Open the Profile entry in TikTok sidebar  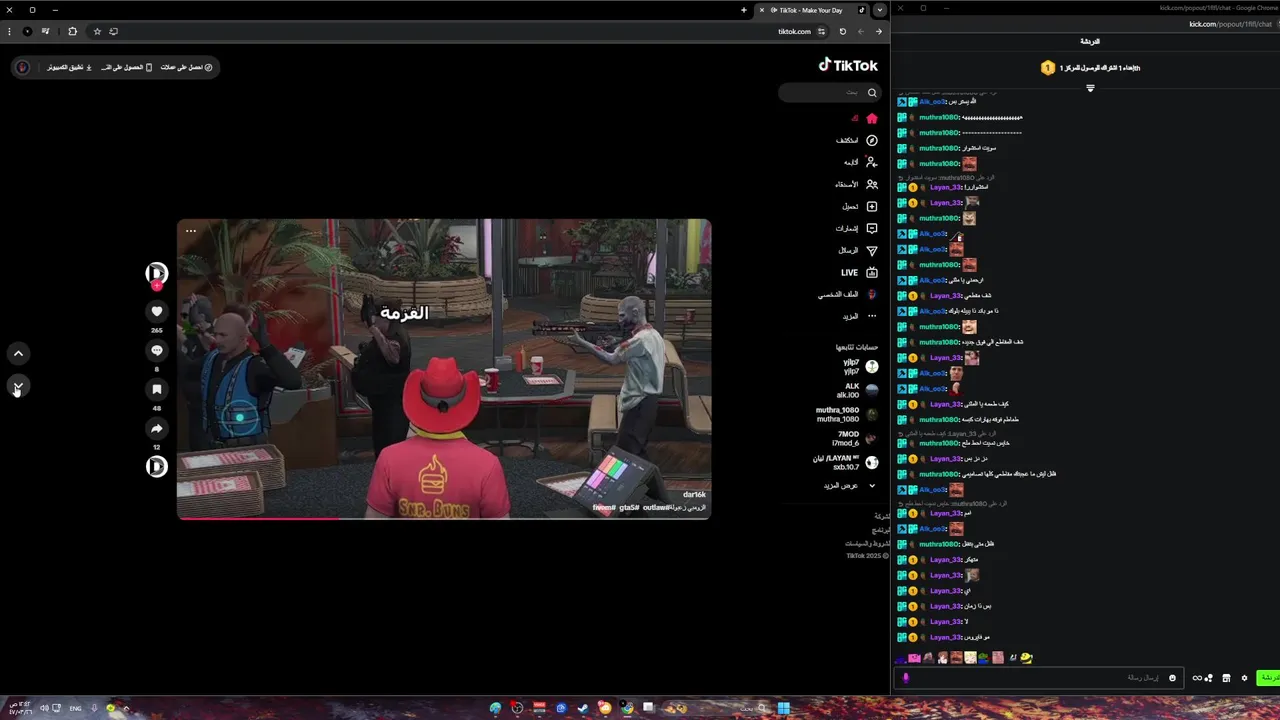click(848, 294)
